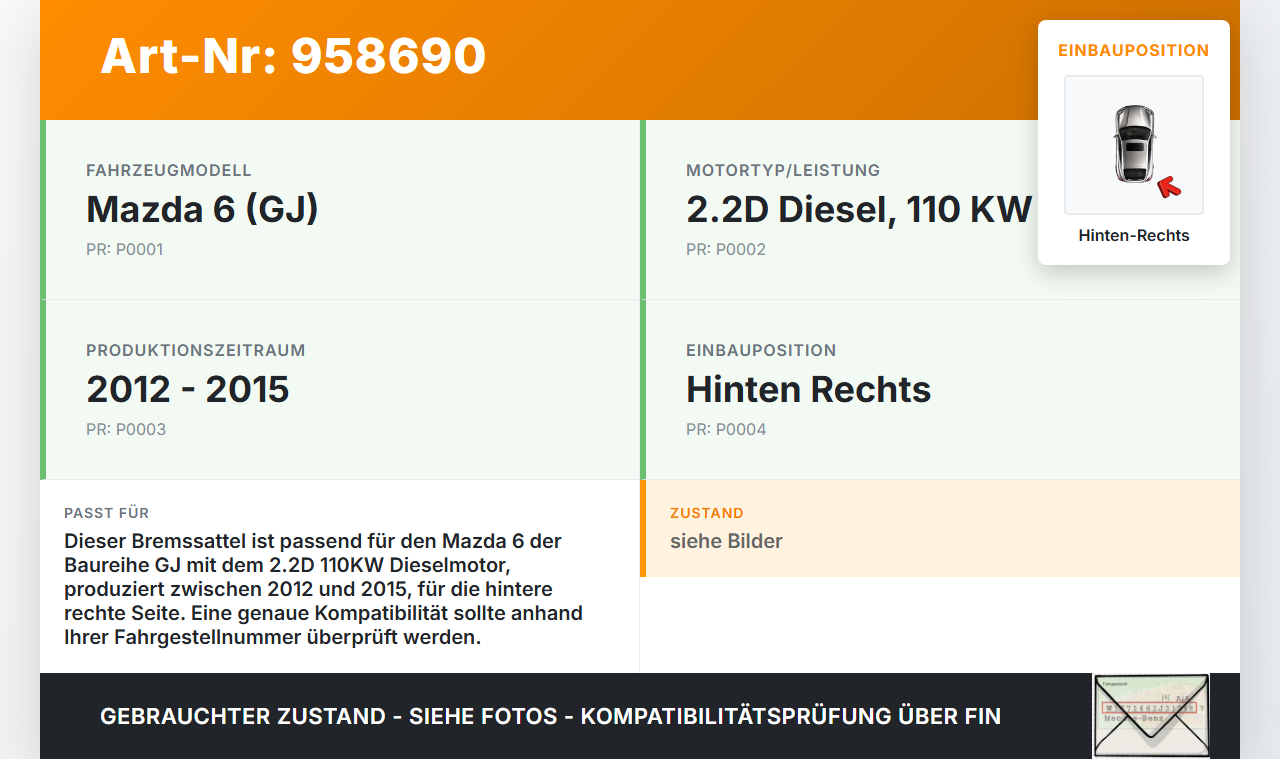Switch to the ZUSTAND section
The width and height of the screenshot is (1280, 760).
[x=707, y=512]
